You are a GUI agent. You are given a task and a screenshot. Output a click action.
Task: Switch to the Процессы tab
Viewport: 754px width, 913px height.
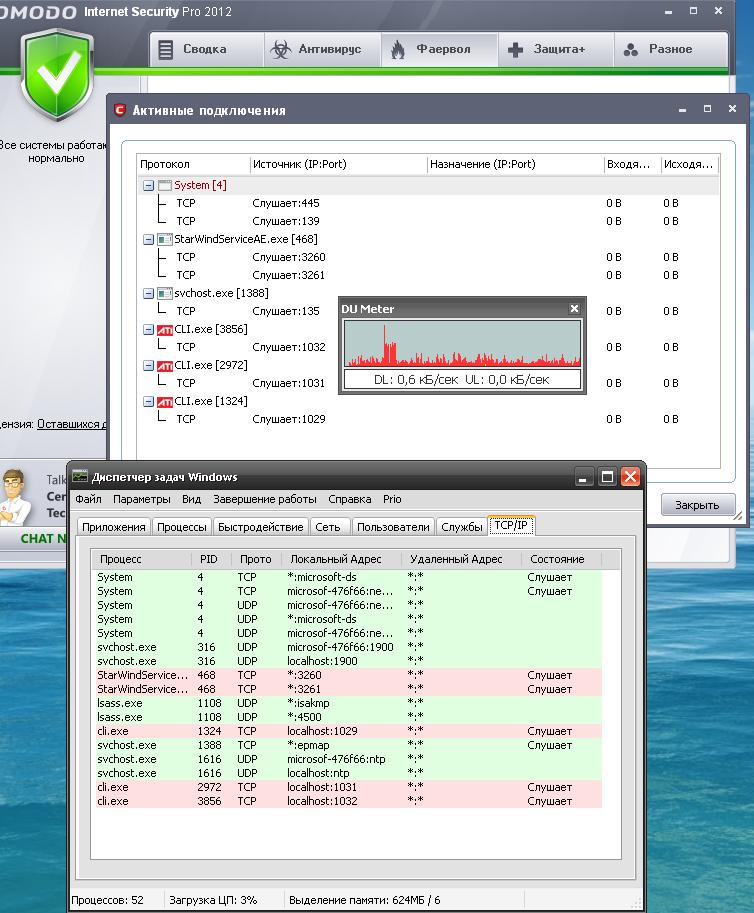182,527
